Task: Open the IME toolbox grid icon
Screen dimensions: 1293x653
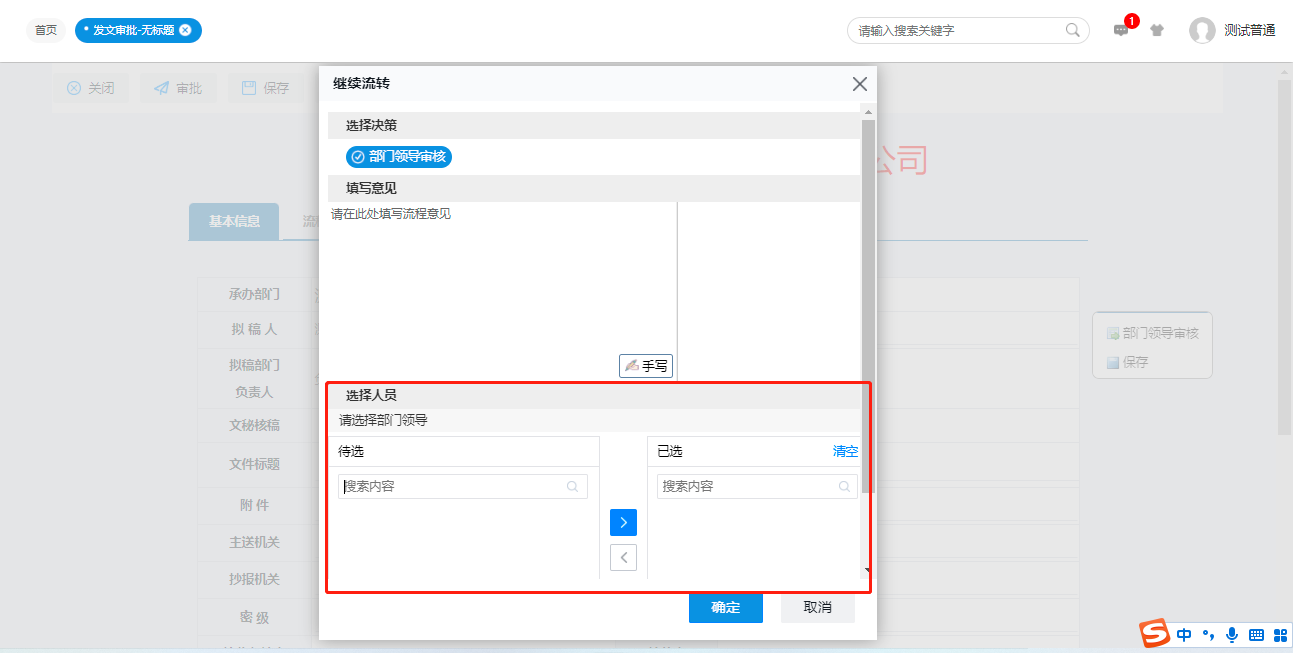Action: pyautogui.click(x=1279, y=634)
